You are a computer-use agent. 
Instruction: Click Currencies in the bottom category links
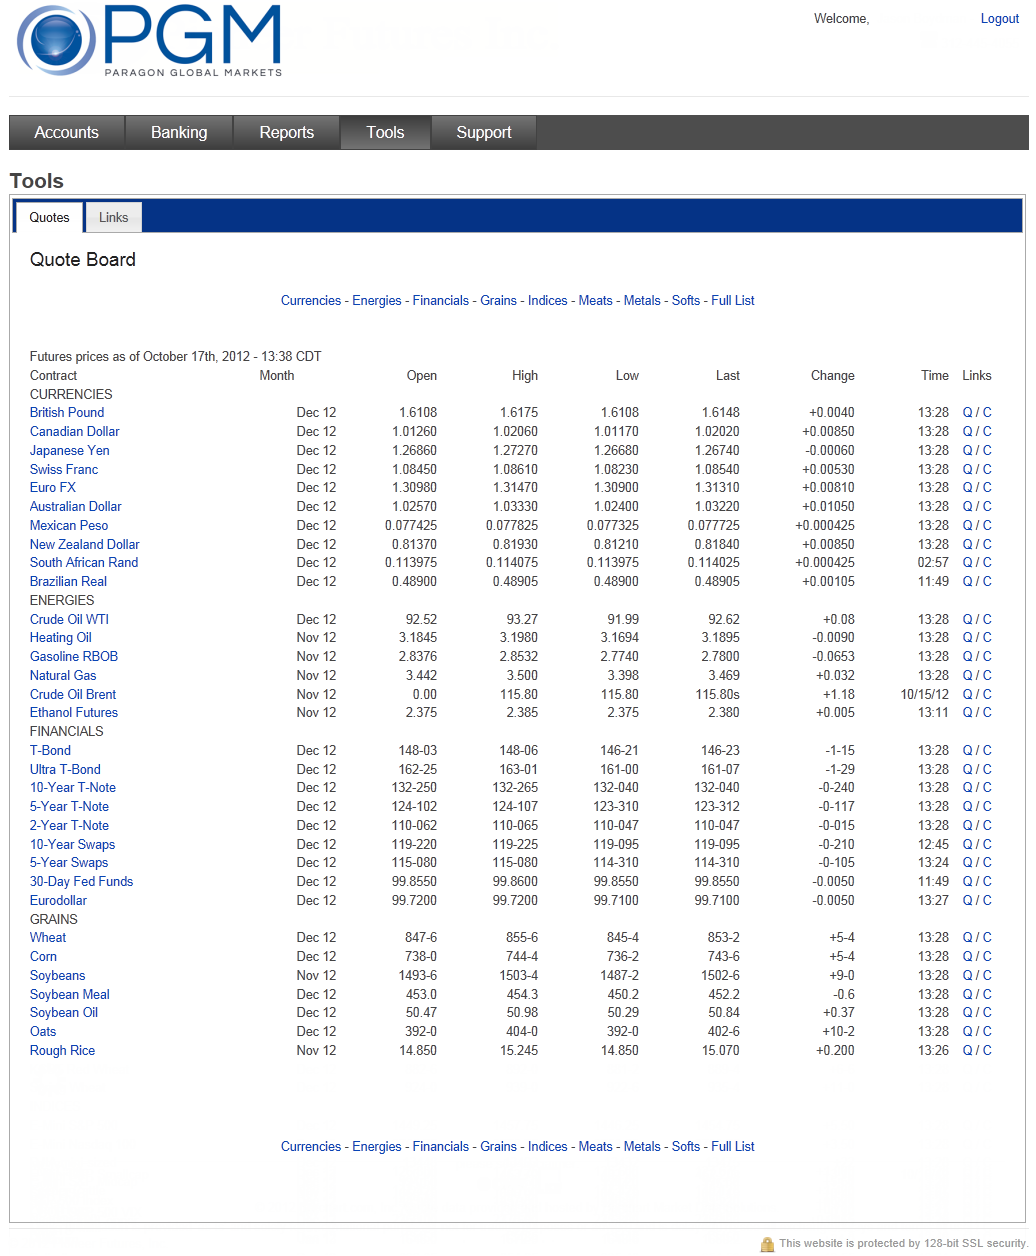(x=311, y=1147)
